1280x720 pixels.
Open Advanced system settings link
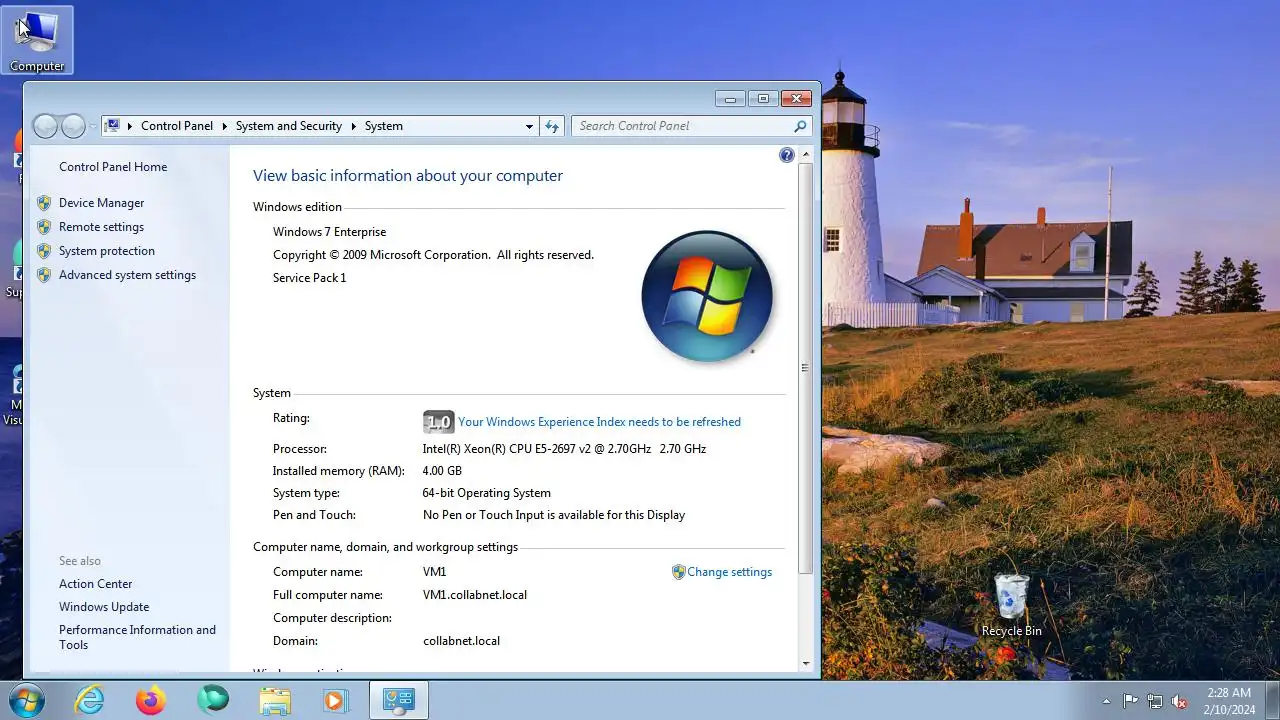127,275
